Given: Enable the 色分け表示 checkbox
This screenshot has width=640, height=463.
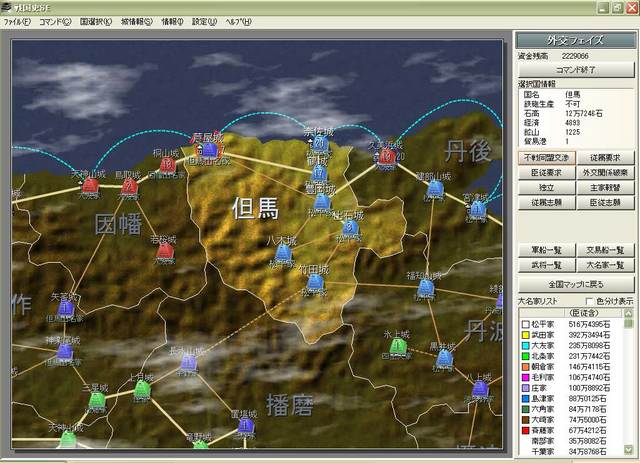Looking at the screenshot, I should (x=589, y=301).
